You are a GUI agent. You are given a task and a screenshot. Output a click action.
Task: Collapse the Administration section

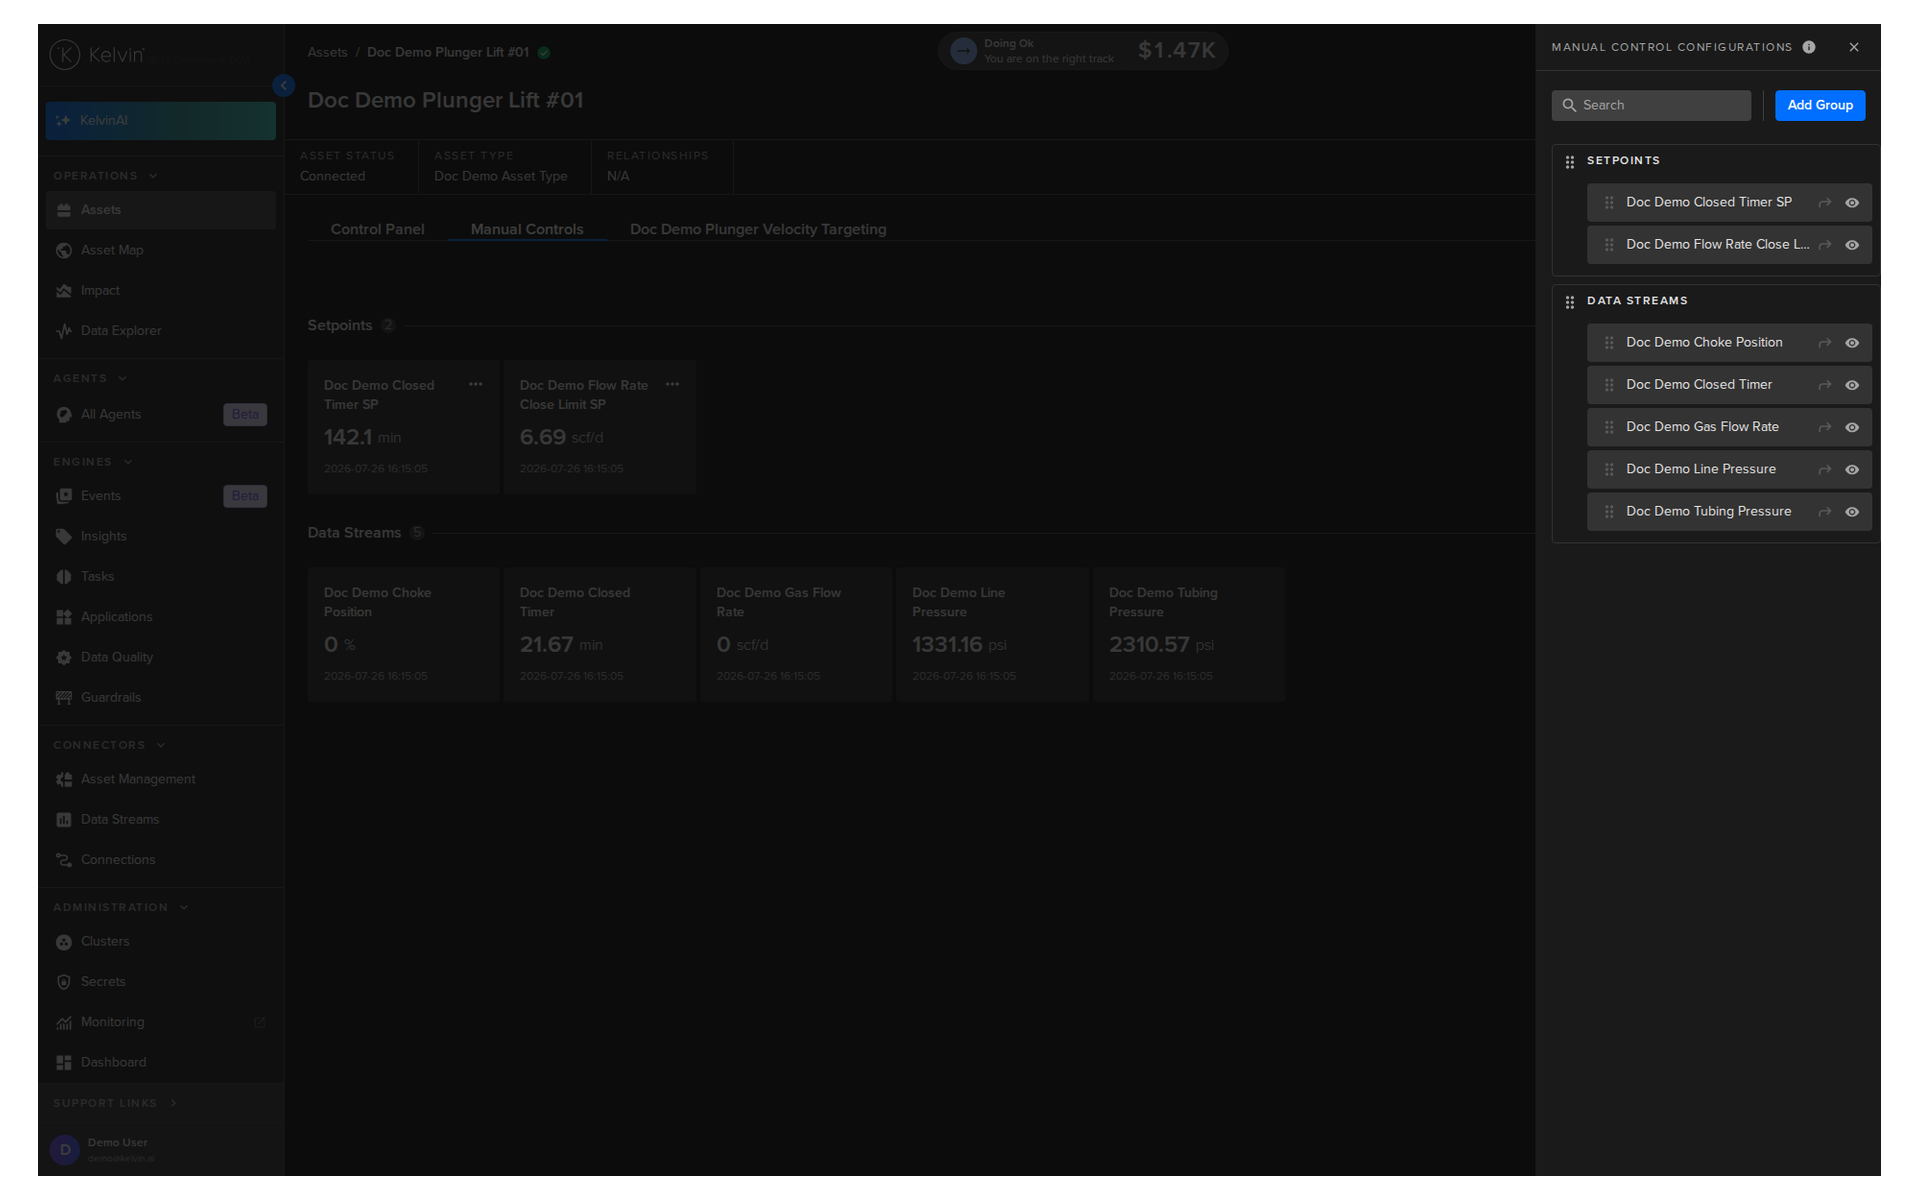coord(121,908)
